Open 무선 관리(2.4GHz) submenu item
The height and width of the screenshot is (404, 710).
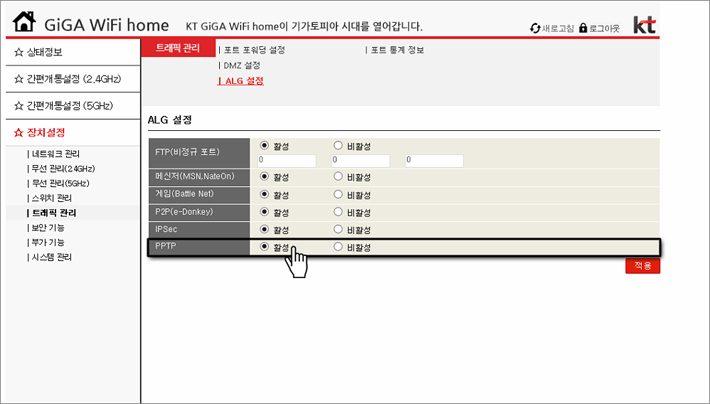tap(61, 169)
